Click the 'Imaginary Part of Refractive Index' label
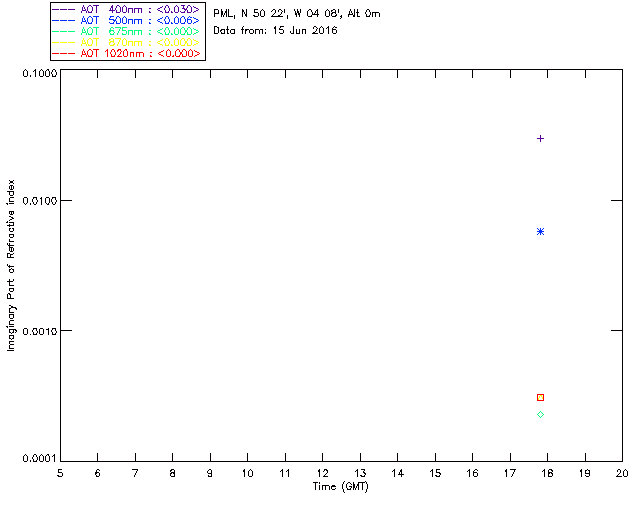 pos(11,265)
